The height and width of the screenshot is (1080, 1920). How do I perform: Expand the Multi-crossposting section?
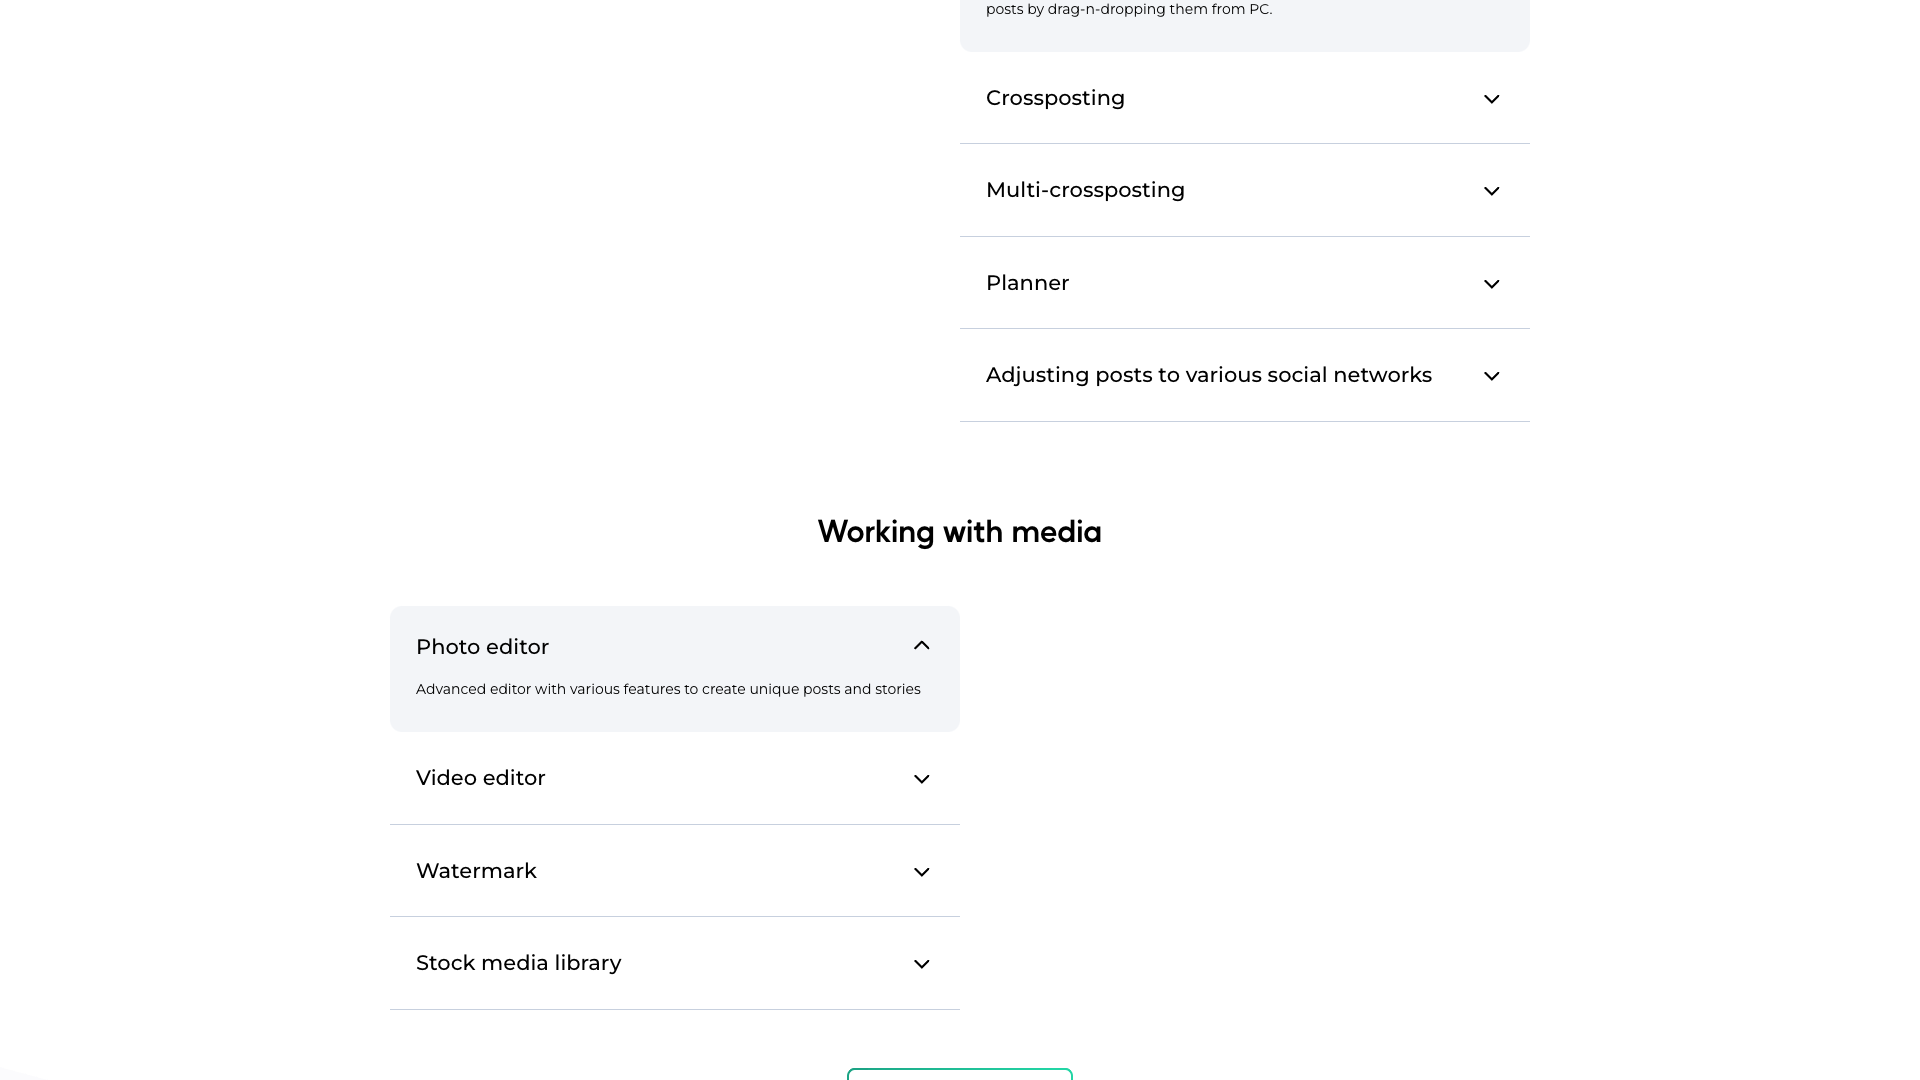1244,190
